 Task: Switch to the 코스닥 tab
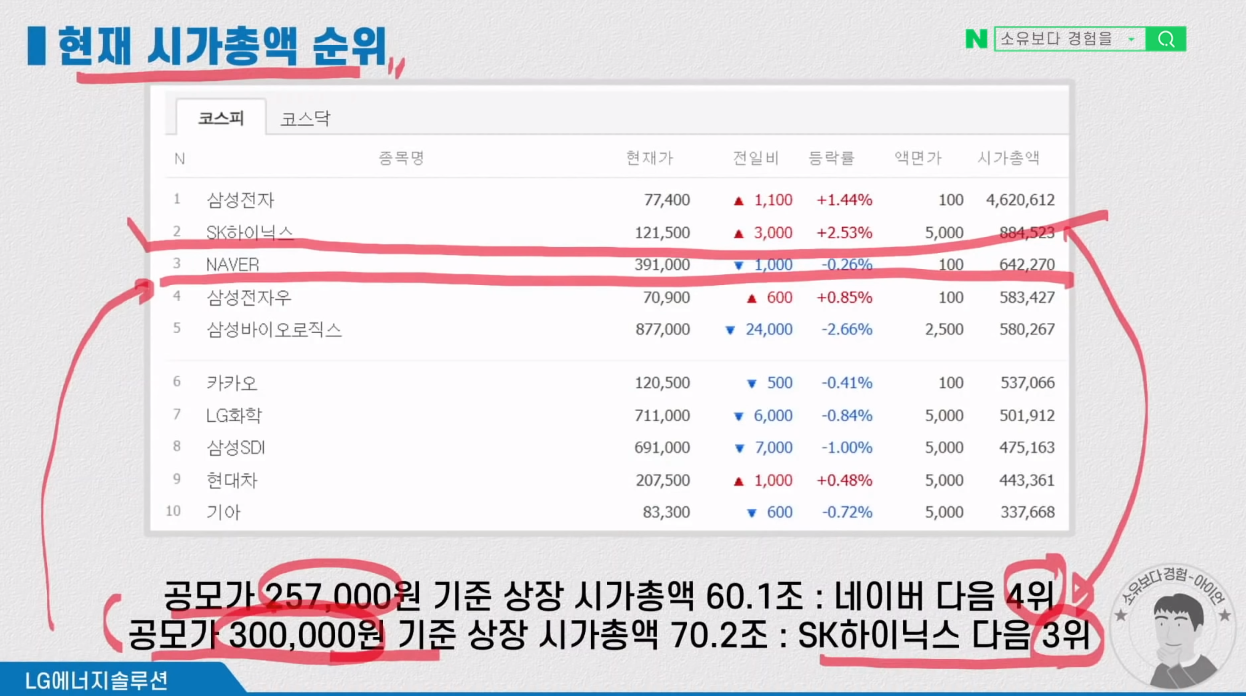click(305, 119)
